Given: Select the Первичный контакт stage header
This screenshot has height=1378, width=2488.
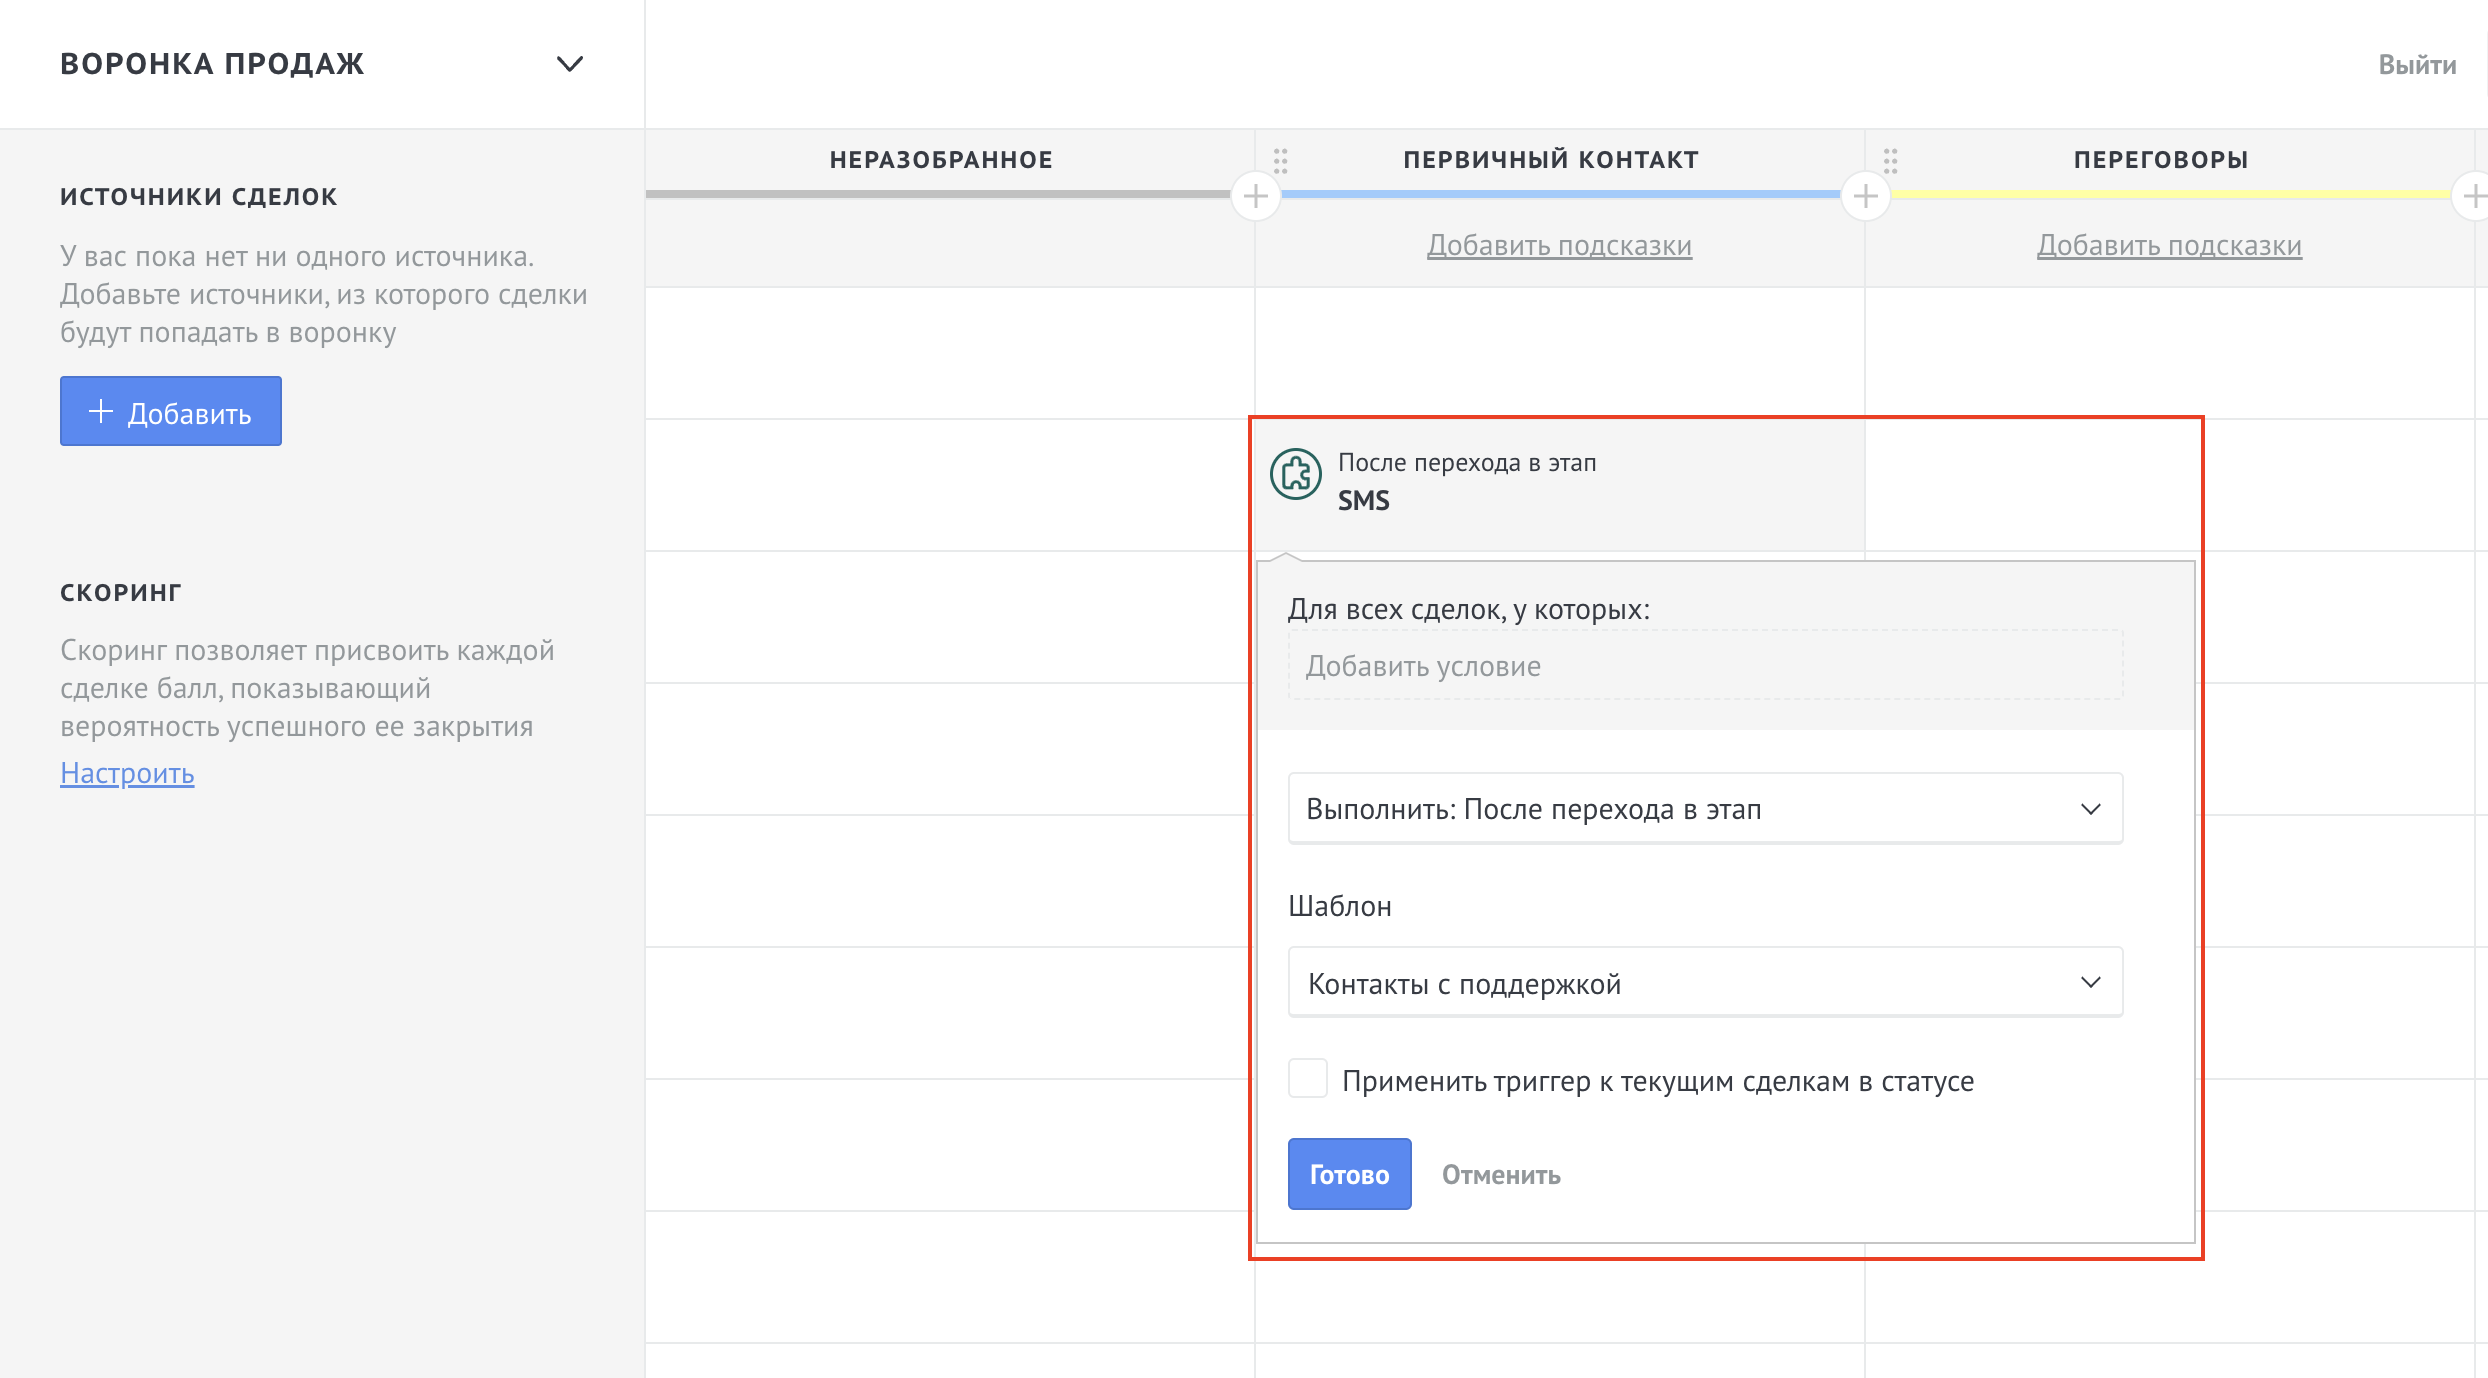Looking at the screenshot, I should pos(1551,160).
